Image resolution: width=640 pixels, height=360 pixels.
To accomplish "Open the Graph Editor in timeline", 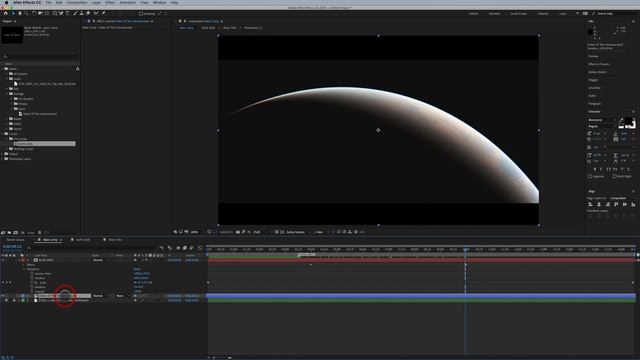I will 200,248.
